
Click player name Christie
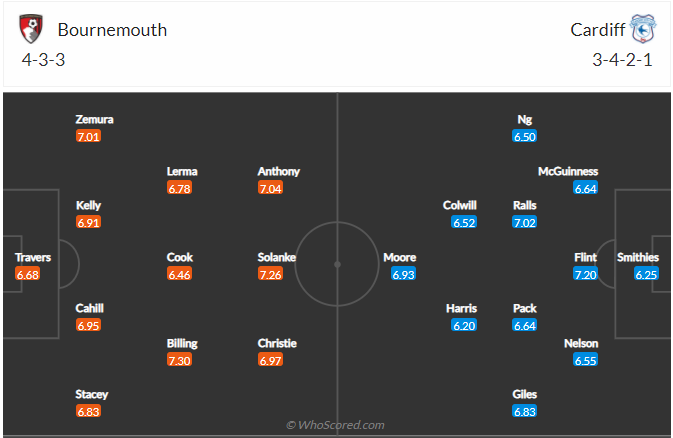pyautogui.click(x=278, y=343)
